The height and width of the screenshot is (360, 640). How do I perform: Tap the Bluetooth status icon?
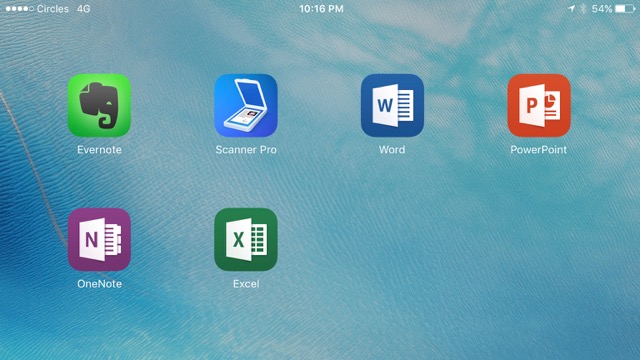[x=583, y=9]
